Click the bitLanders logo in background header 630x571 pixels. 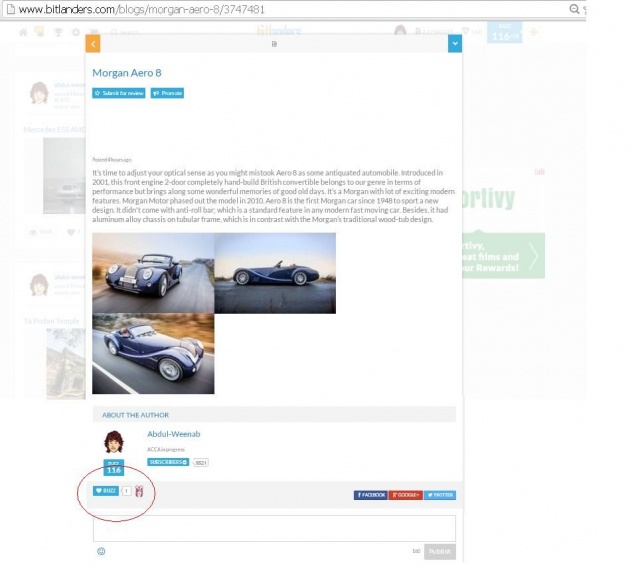click(279, 31)
